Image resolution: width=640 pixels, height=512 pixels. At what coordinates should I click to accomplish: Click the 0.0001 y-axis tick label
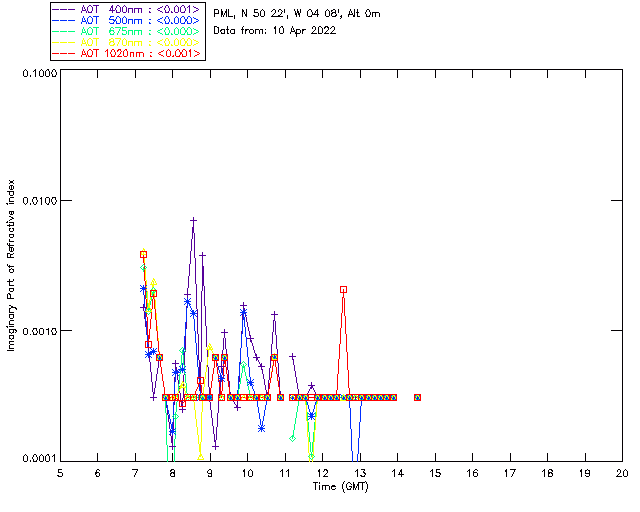pyautogui.click(x=40, y=459)
